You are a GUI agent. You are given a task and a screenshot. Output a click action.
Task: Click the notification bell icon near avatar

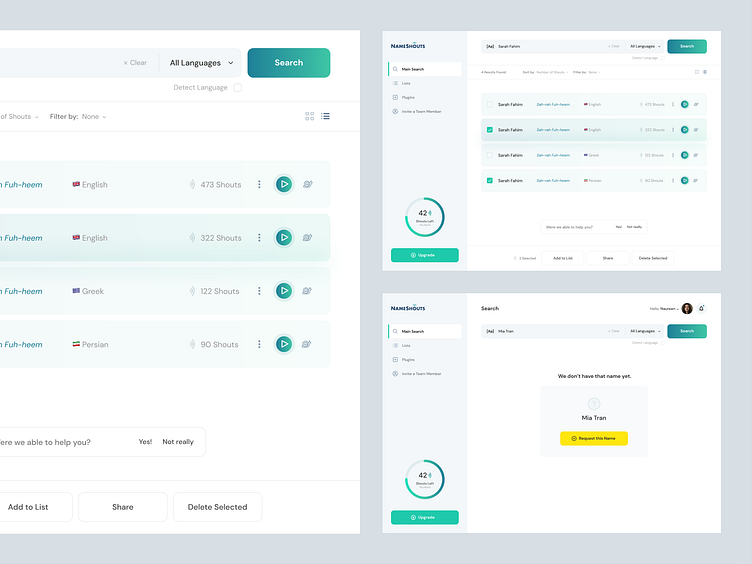(701, 308)
